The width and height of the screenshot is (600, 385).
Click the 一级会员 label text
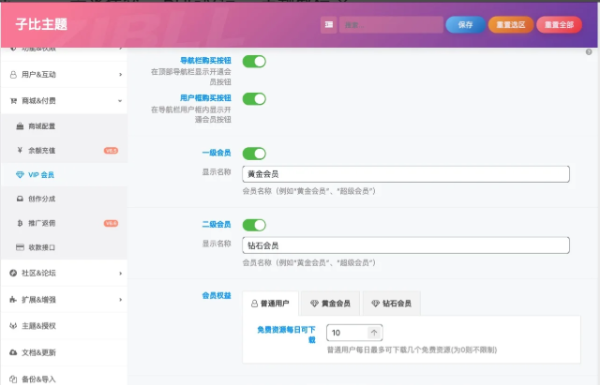click(x=217, y=153)
